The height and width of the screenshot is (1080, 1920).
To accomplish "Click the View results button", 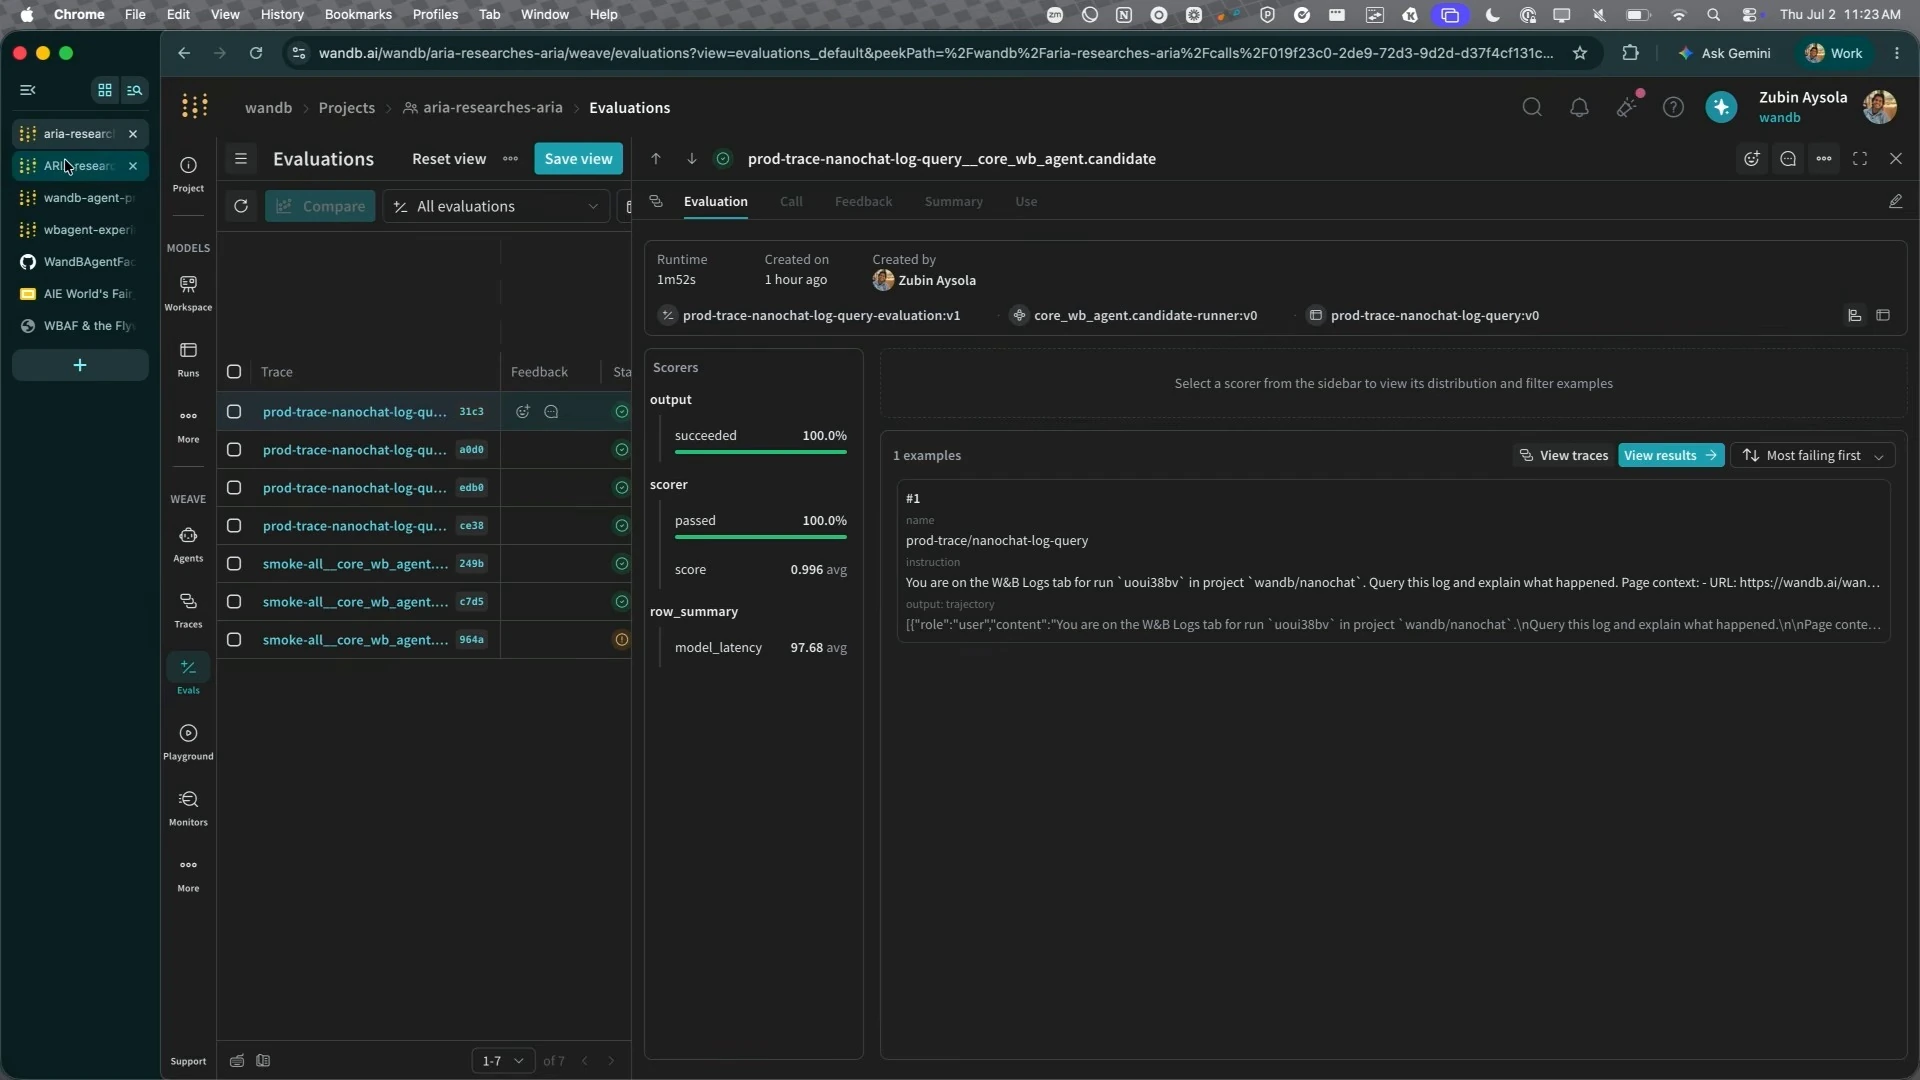I will (x=1670, y=455).
